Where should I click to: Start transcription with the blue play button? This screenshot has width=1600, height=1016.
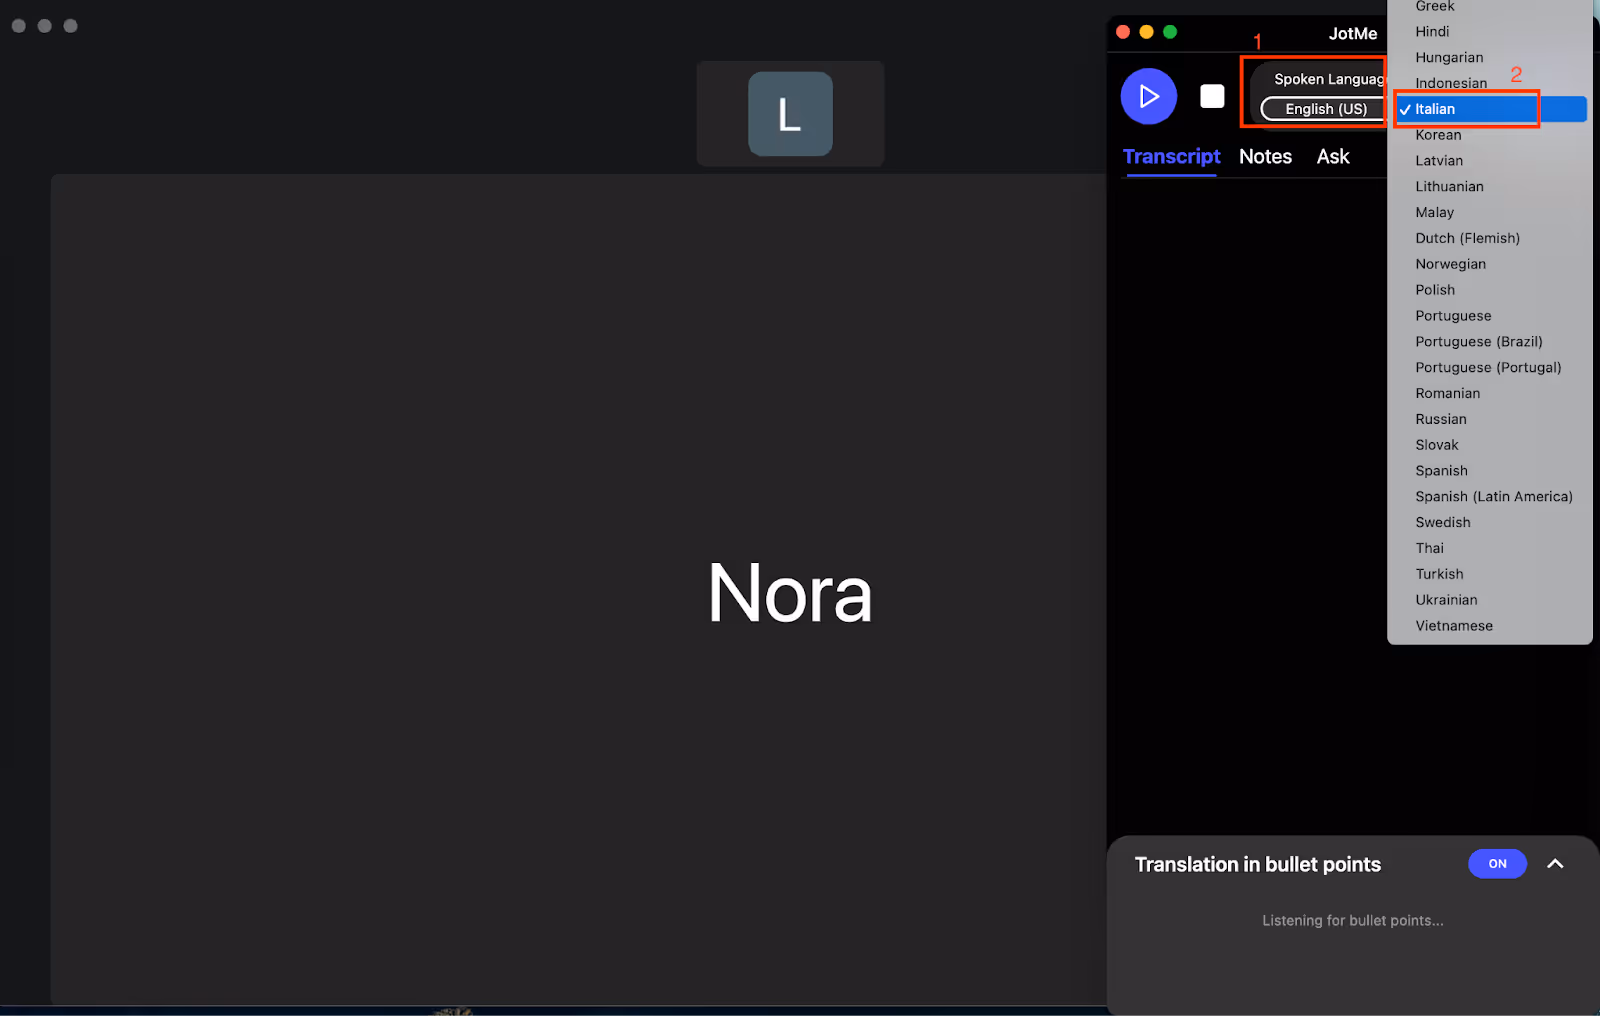coord(1148,96)
